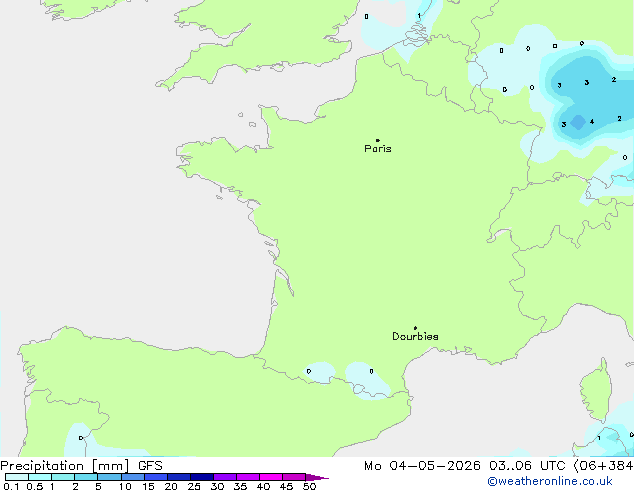Select the 15–20 mm legend swatch

(156, 477)
